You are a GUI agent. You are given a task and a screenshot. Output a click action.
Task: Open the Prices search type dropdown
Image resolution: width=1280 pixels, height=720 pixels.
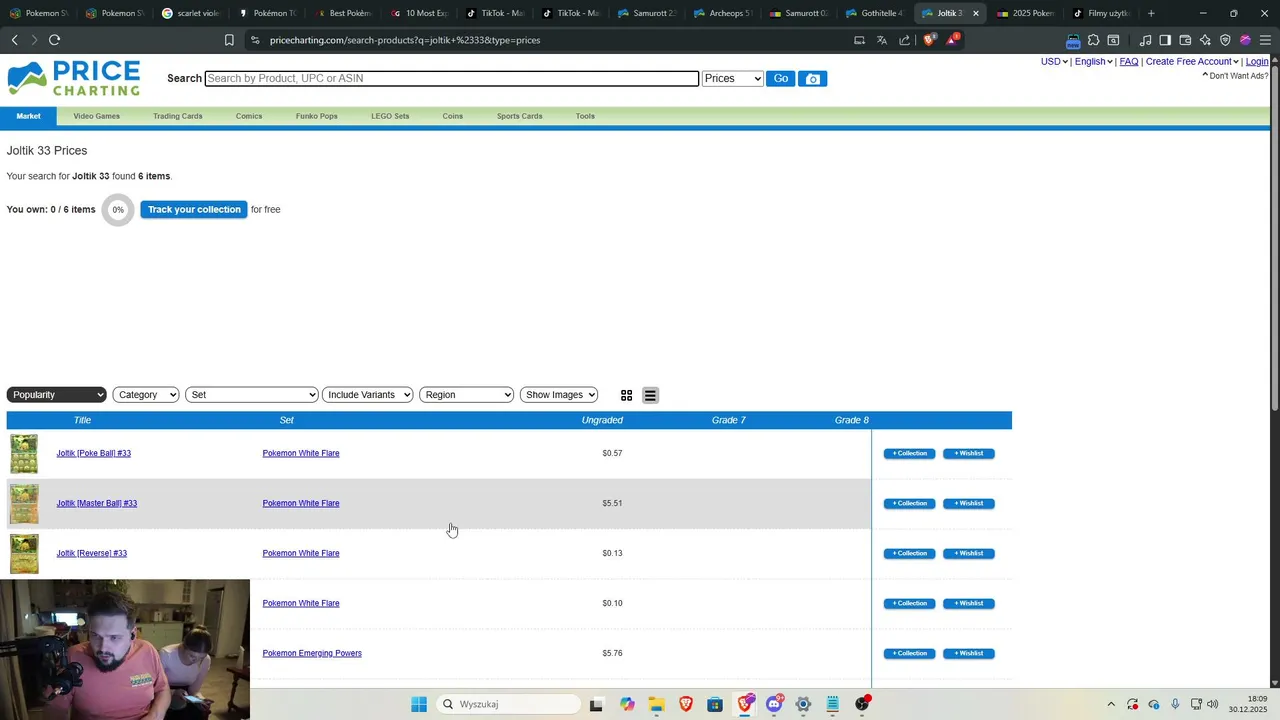pos(733,79)
